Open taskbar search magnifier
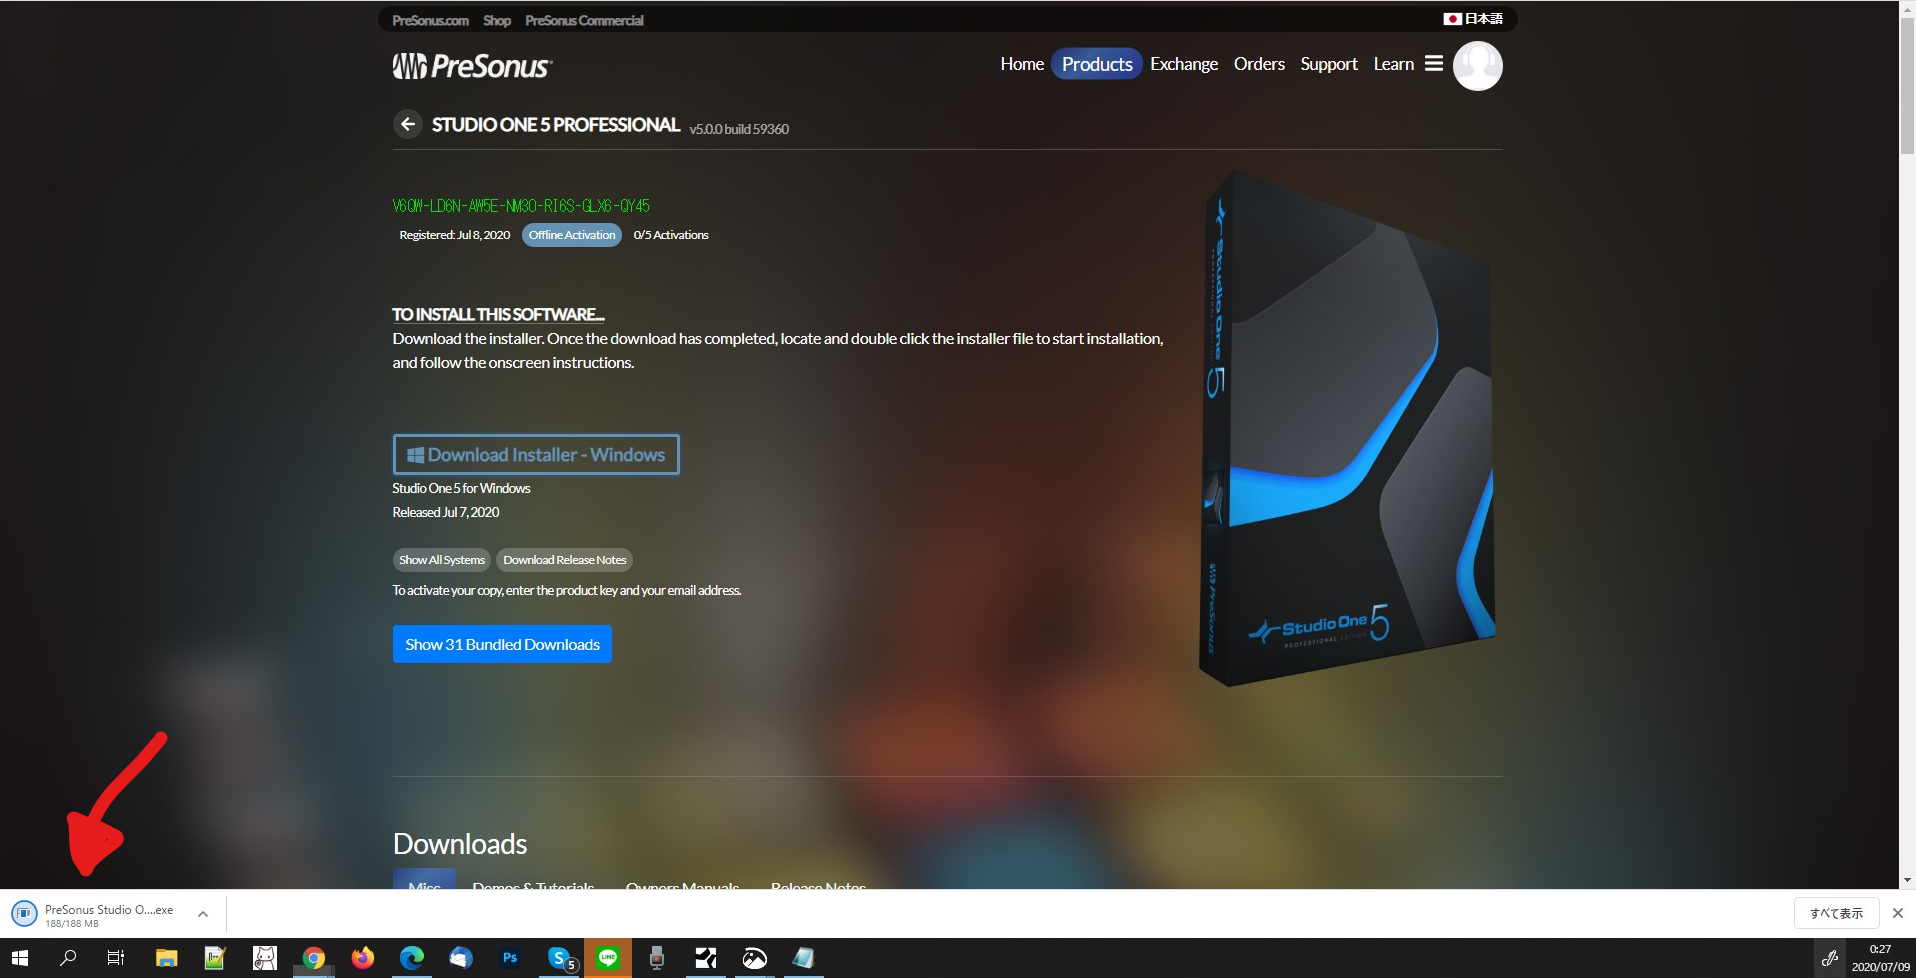The height and width of the screenshot is (978, 1916). tap(68, 958)
